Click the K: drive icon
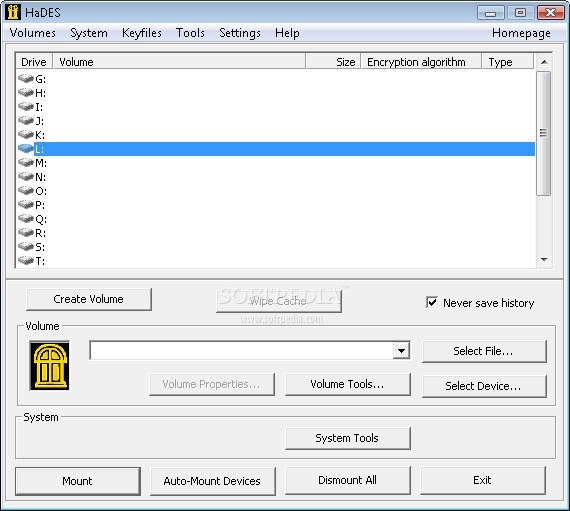 [26, 134]
